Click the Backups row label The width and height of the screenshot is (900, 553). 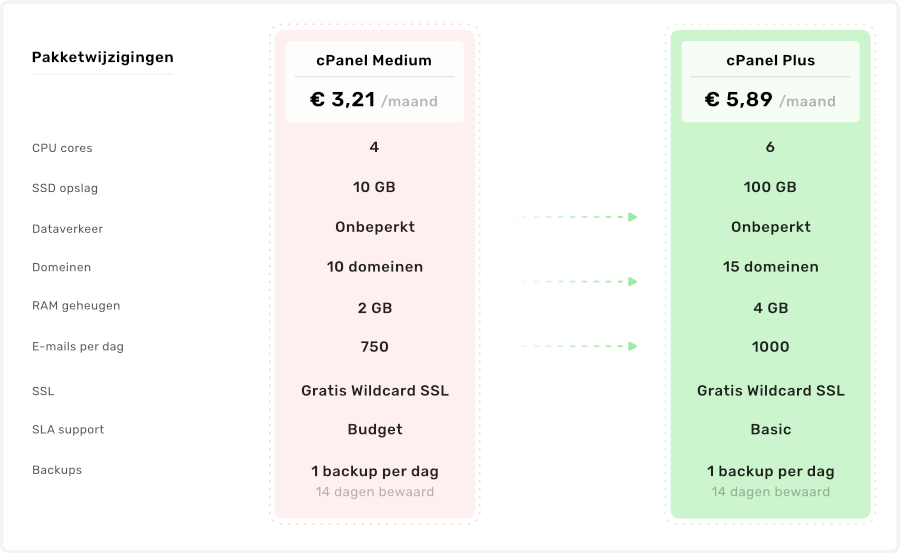coord(57,470)
